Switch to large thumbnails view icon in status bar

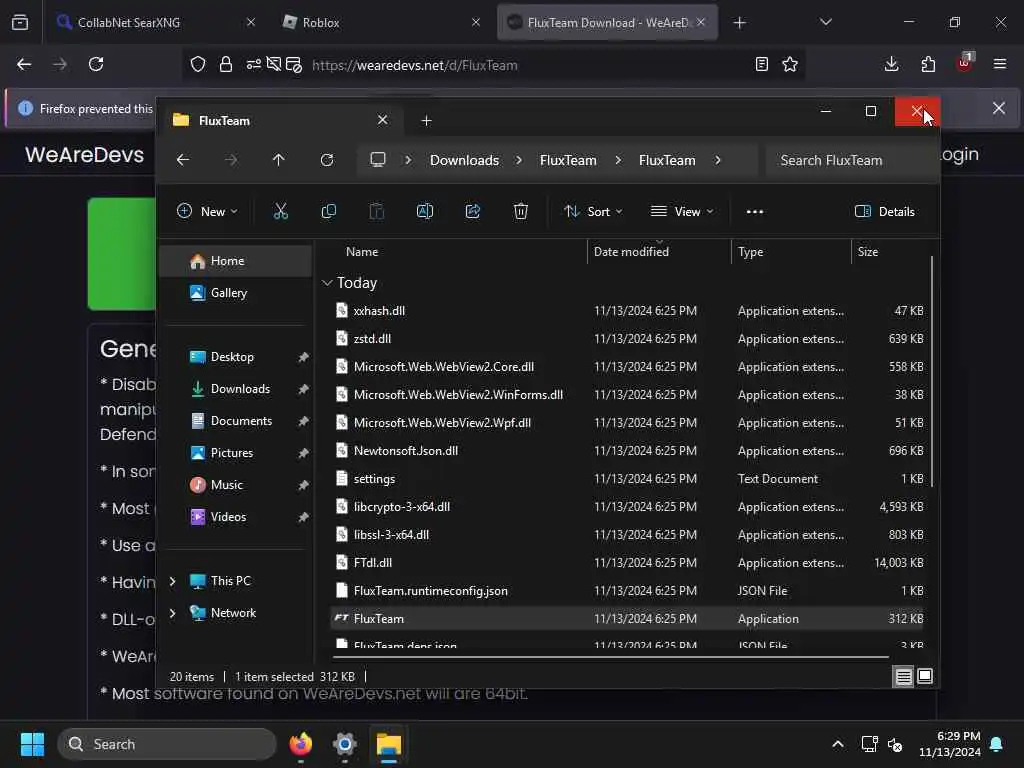[x=925, y=677]
